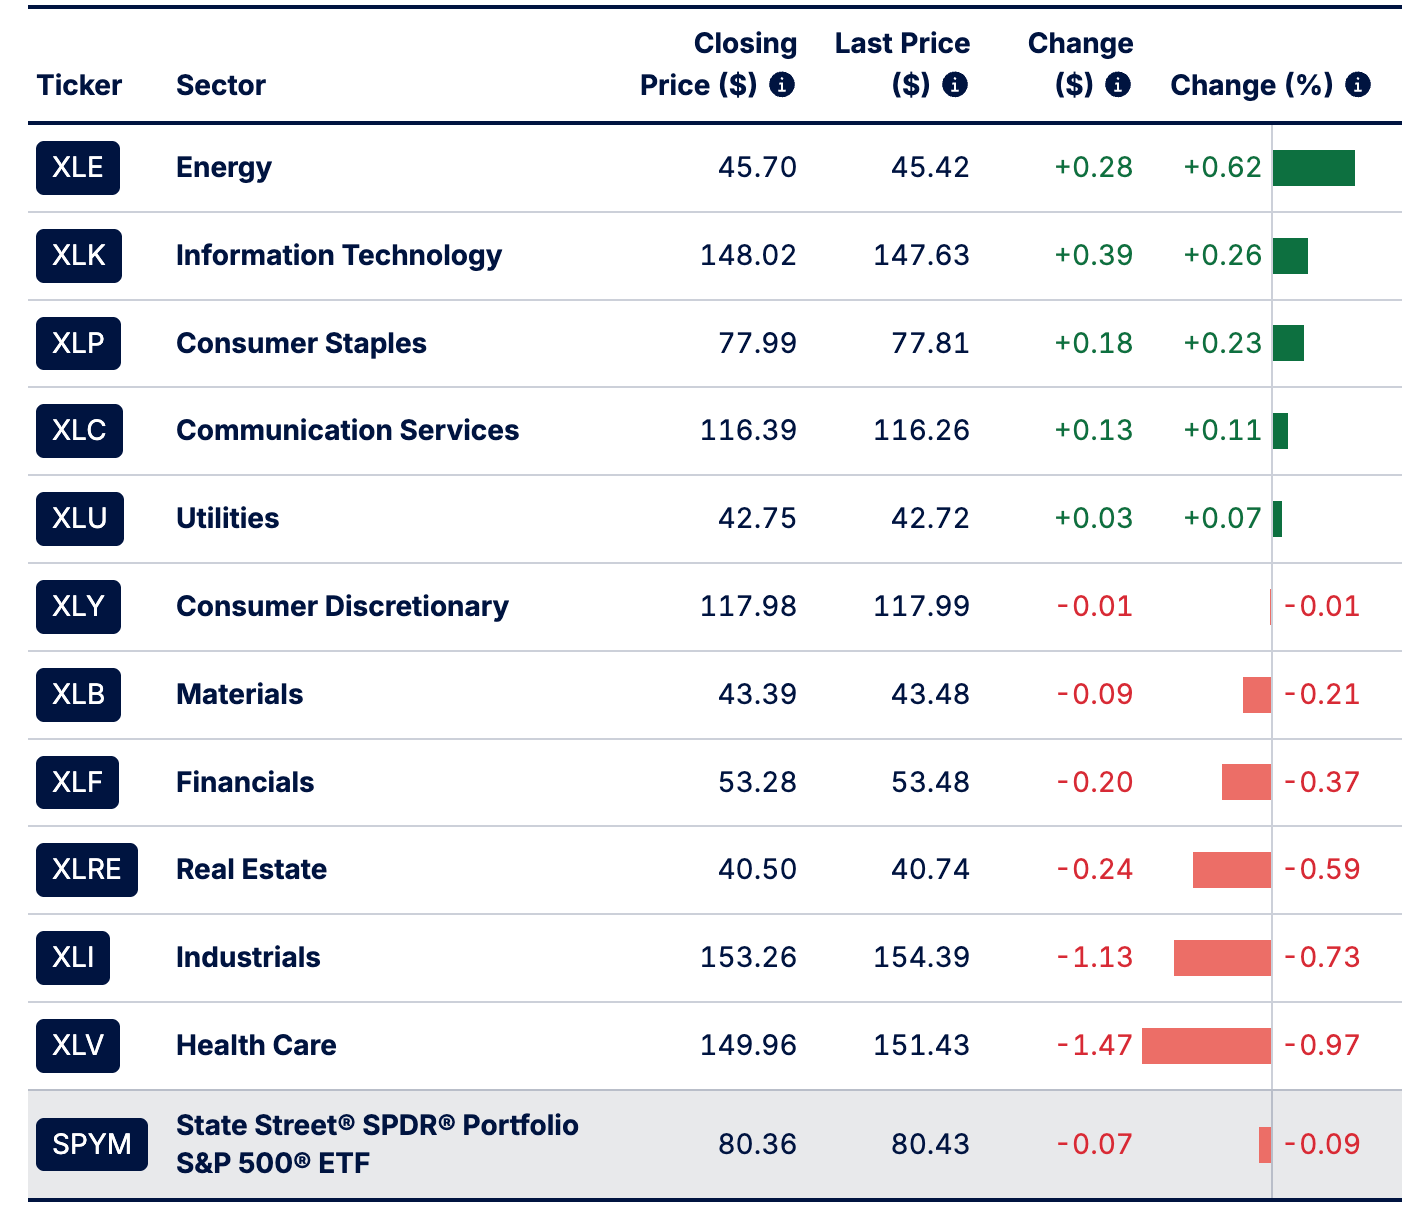Go to Consumer Discretionary sector
Image resolution: width=1420 pixels, height=1206 pixels.
coord(342,607)
